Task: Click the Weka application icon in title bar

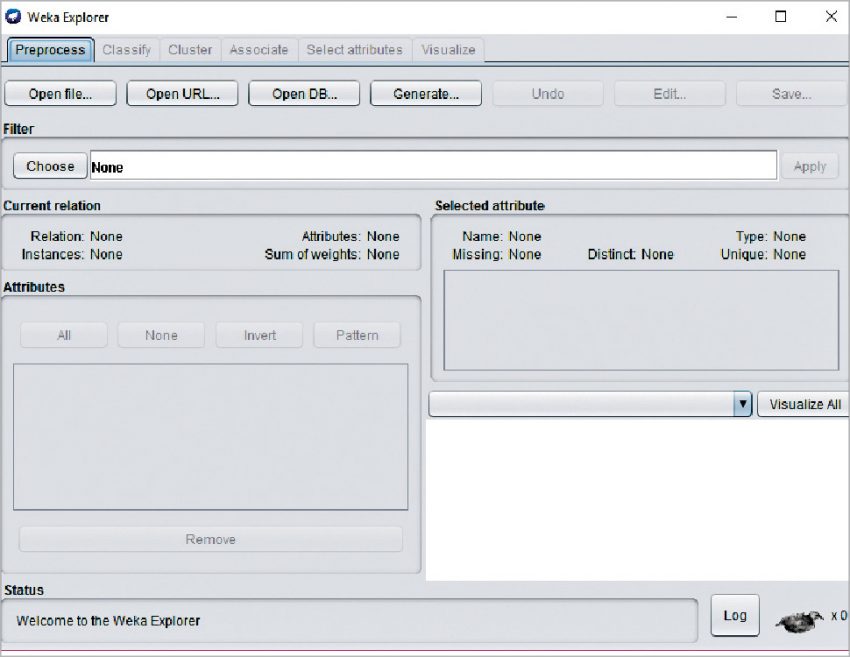Action: click(12, 16)
